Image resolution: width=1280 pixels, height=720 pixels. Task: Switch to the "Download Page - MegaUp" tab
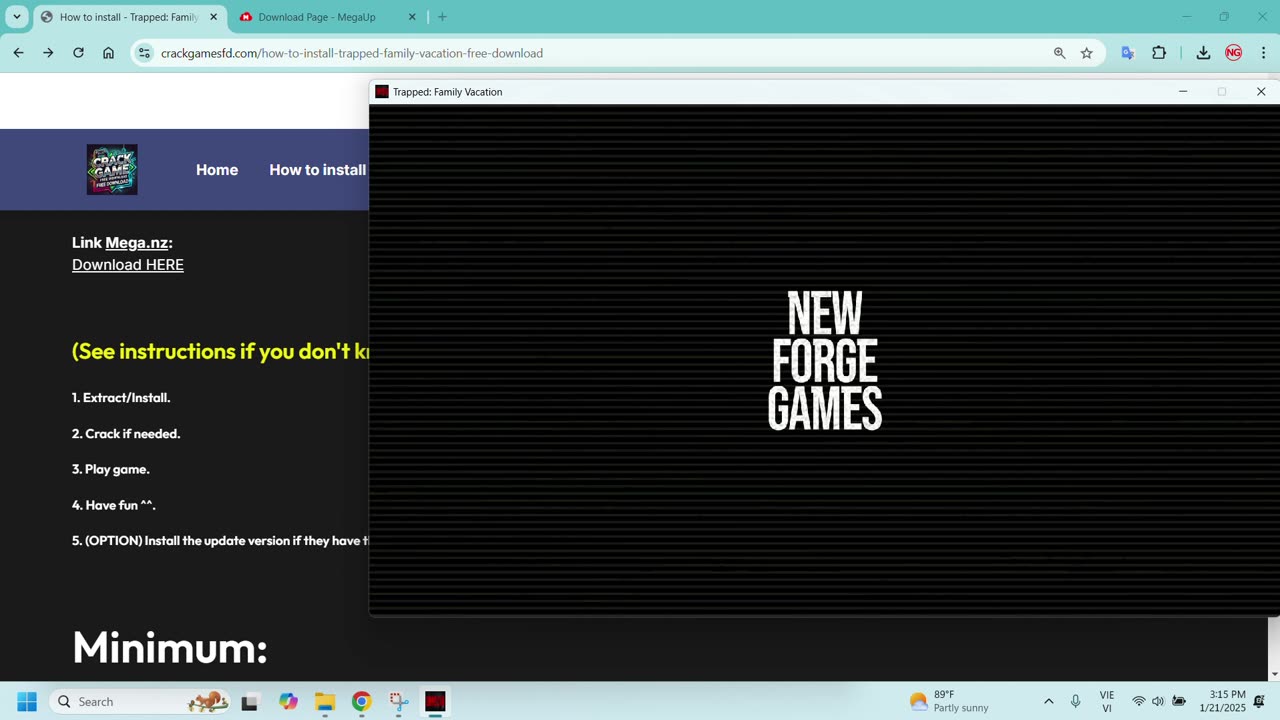pos(318,17)
